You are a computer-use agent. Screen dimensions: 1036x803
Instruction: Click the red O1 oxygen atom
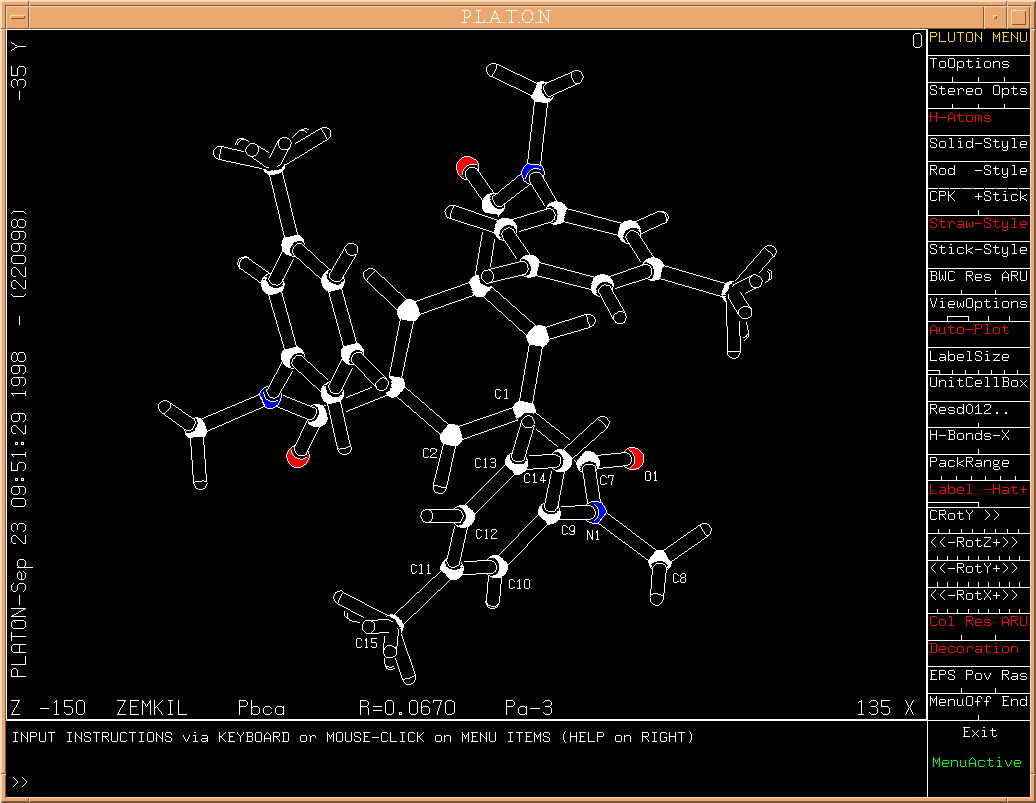point(636,458)
